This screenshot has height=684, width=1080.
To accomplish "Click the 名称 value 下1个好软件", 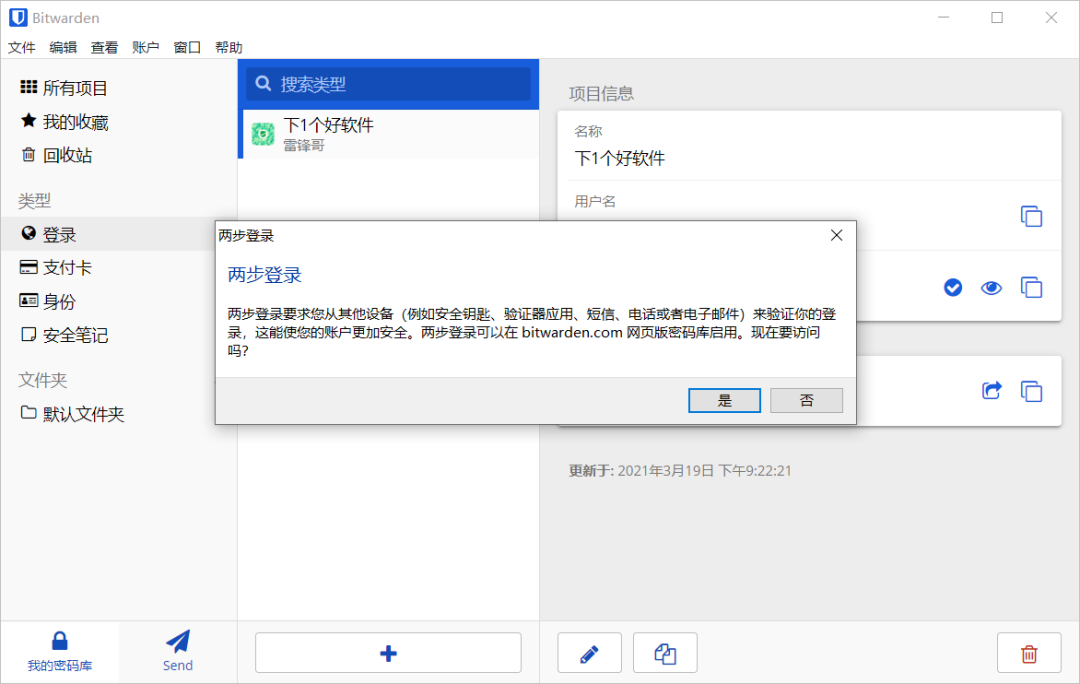I will (x=620, y=158).
